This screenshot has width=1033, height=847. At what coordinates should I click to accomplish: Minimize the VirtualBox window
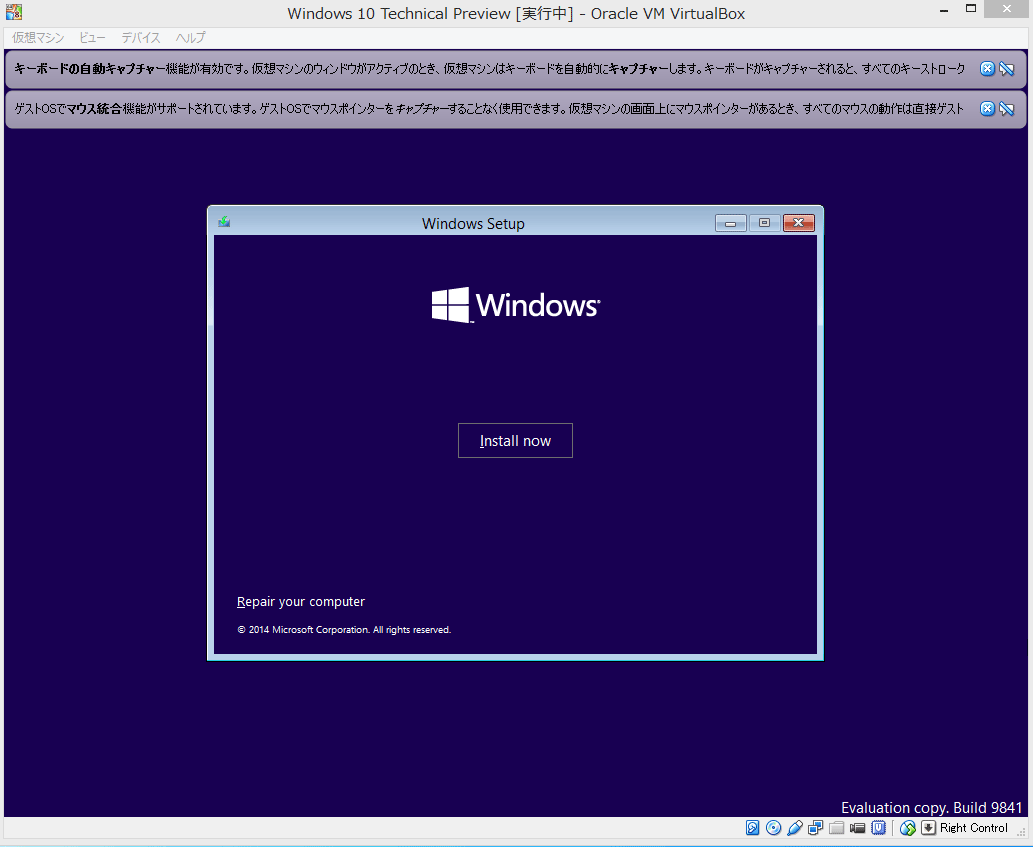(944, 11)
